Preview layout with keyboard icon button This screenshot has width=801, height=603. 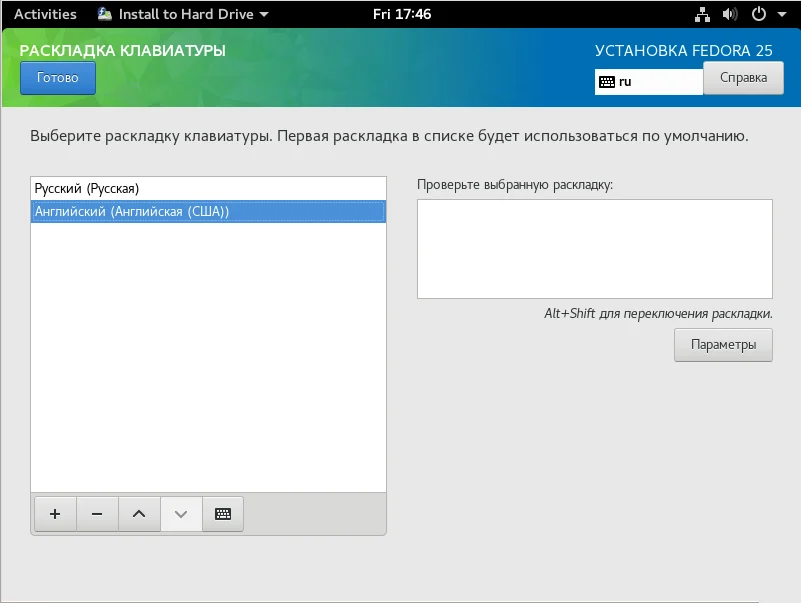(223, 514)
